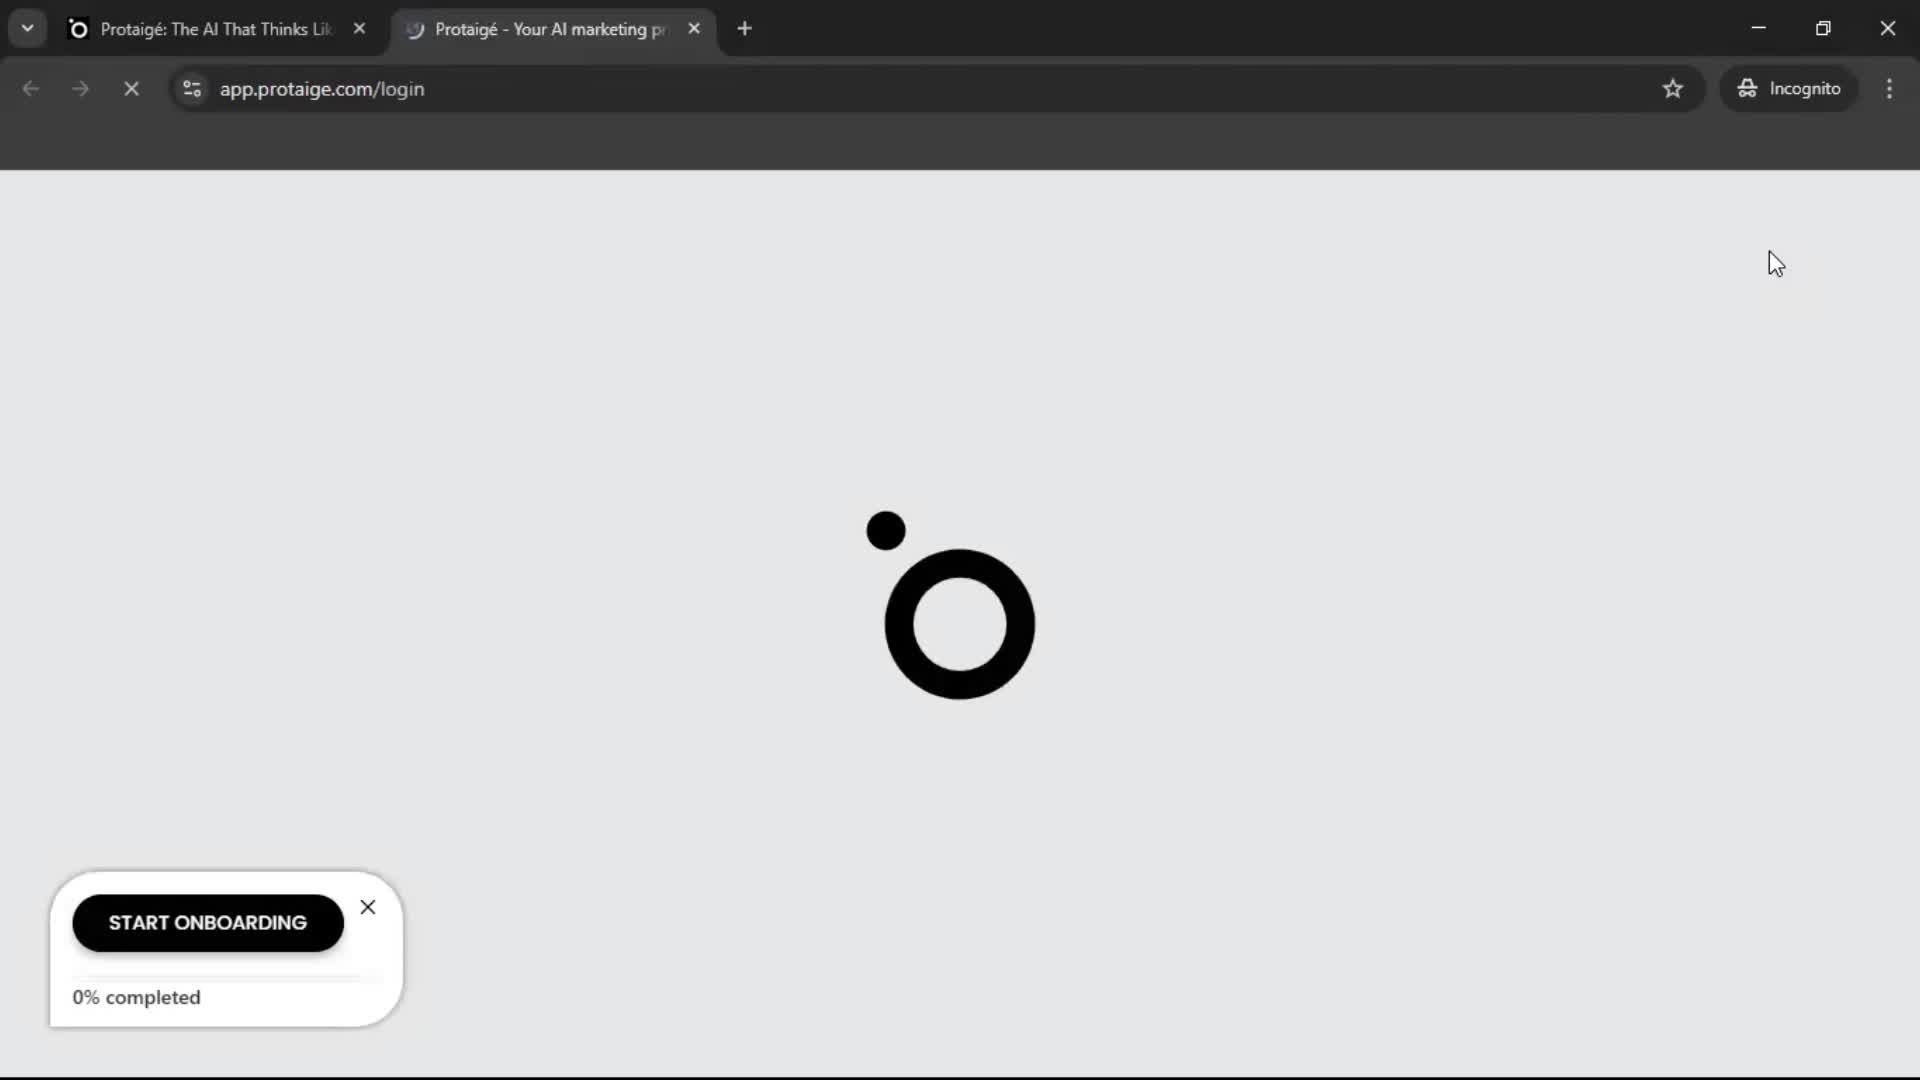This screenshot has height=1080, width=1920.
Task: Click the back navigation arrow
Action: pos(31,89)
